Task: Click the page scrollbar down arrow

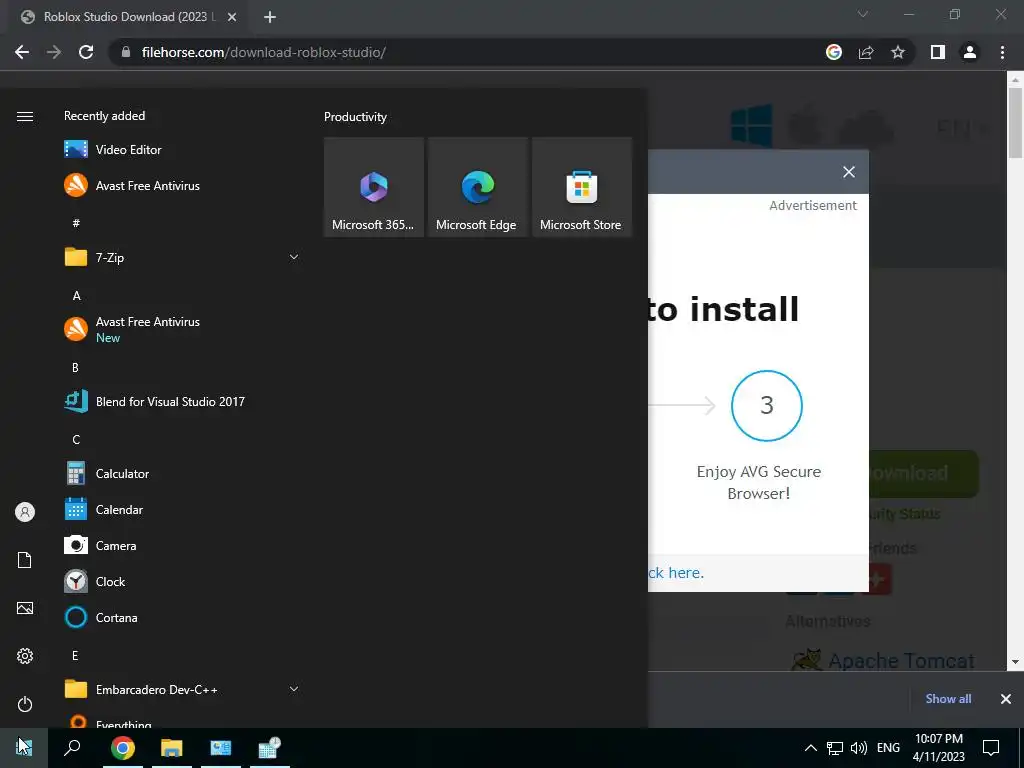Action: (x=1015, y=662)
